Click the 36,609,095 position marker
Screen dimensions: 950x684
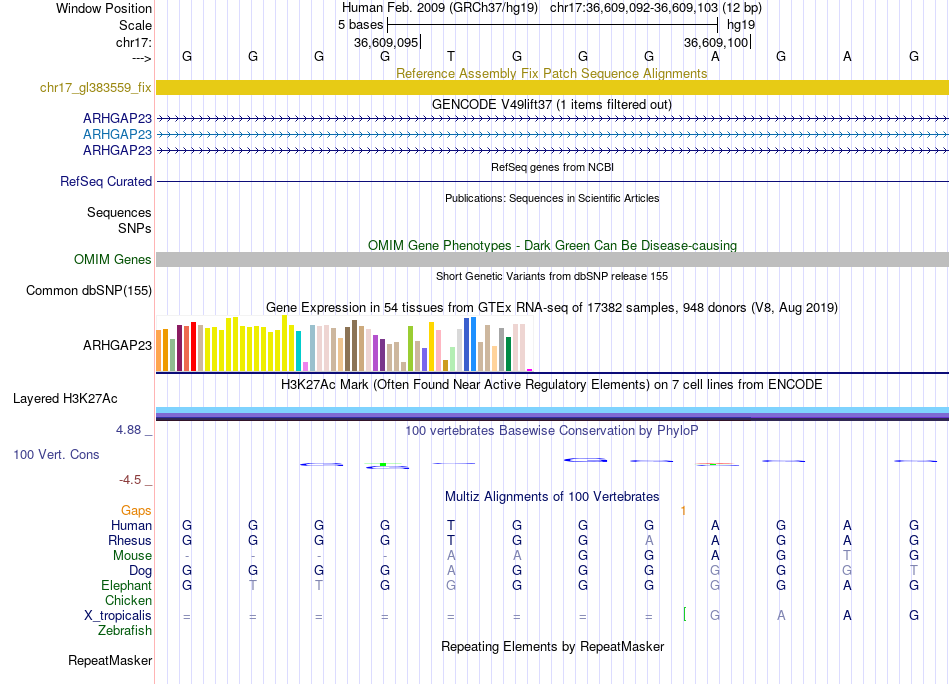click(x=386, y=42)
